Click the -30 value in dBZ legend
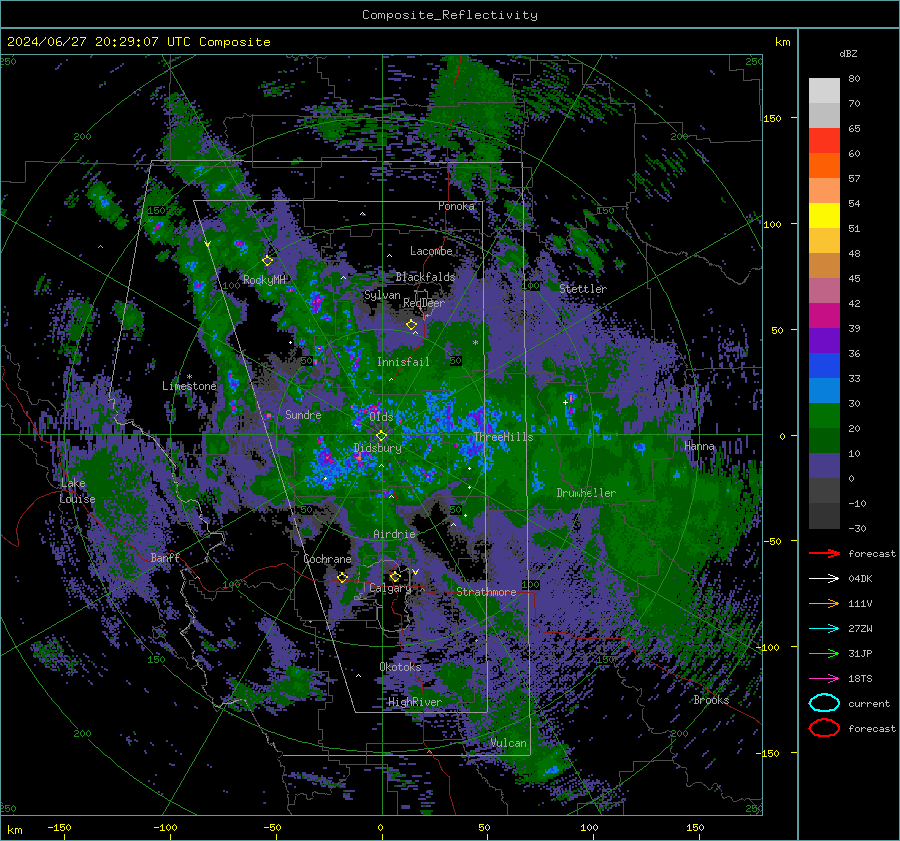The width and height of the screenshot is (900, 841). 857,528
